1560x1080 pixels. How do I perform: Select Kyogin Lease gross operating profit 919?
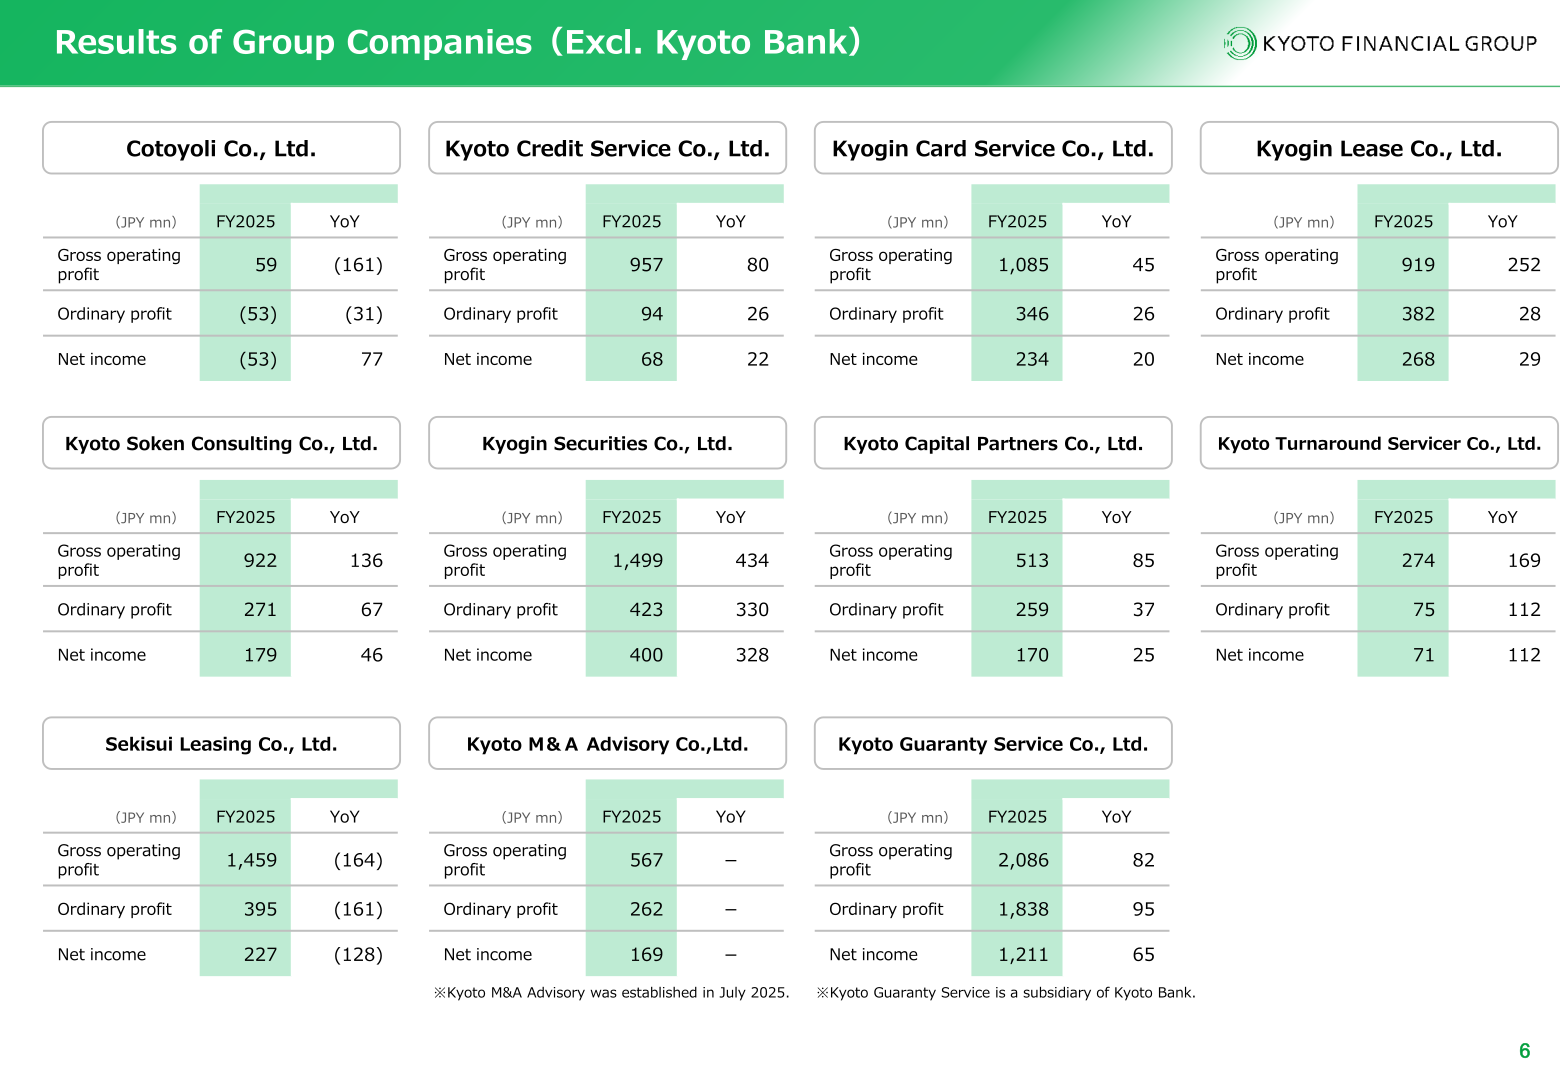[1418, 265]
